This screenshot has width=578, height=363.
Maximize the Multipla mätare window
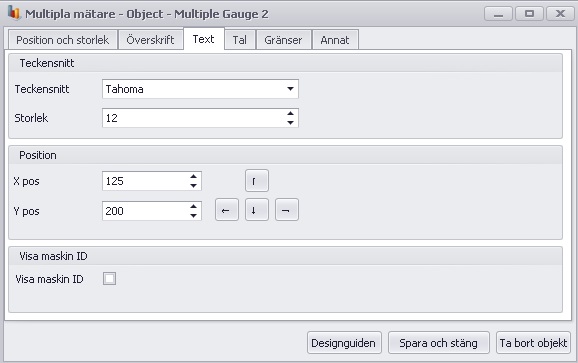[529, 14]
